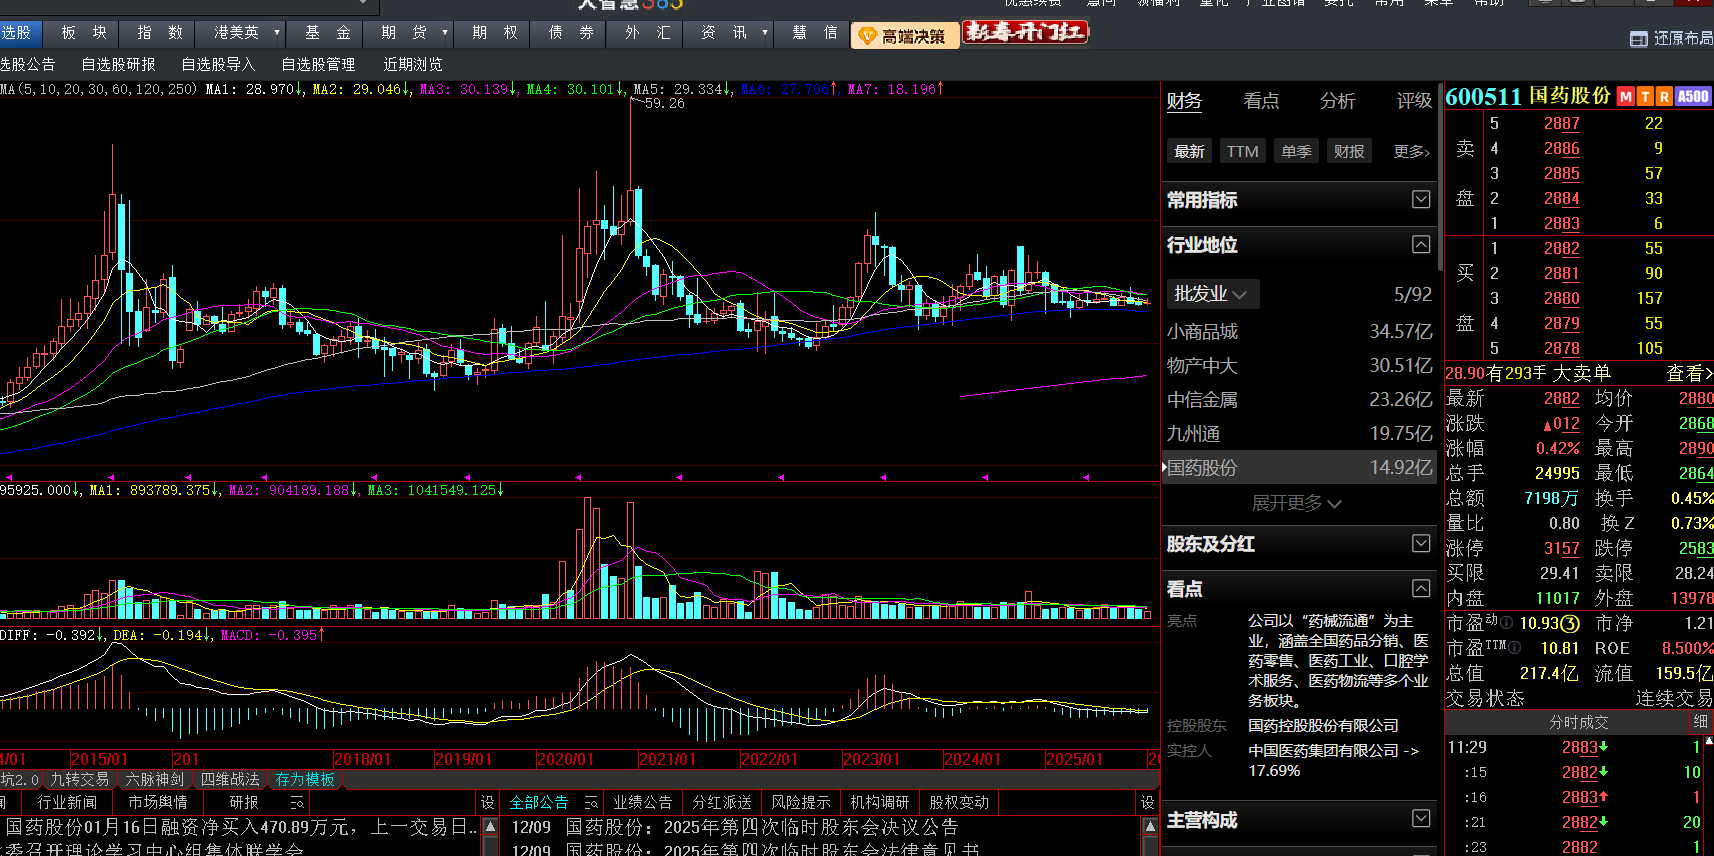Open search icon next to 研报 tab
The height and width of the screenshot is (856, 1714).
point(296,802)
